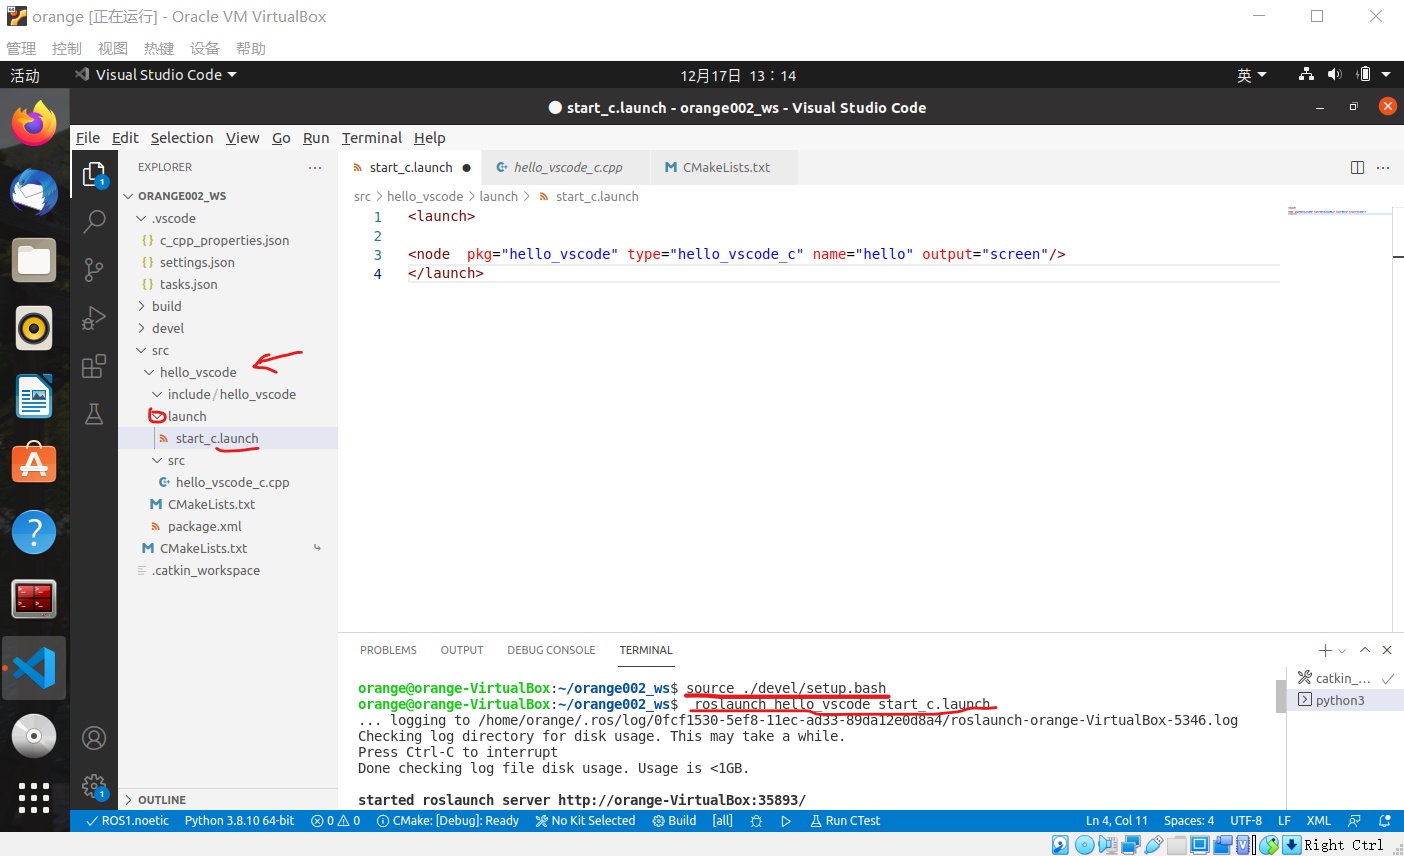Image resolution: width=1404 pixels, height=856 pixels.
Task: Open the Run and Debug view
Action: coord(93,317)
